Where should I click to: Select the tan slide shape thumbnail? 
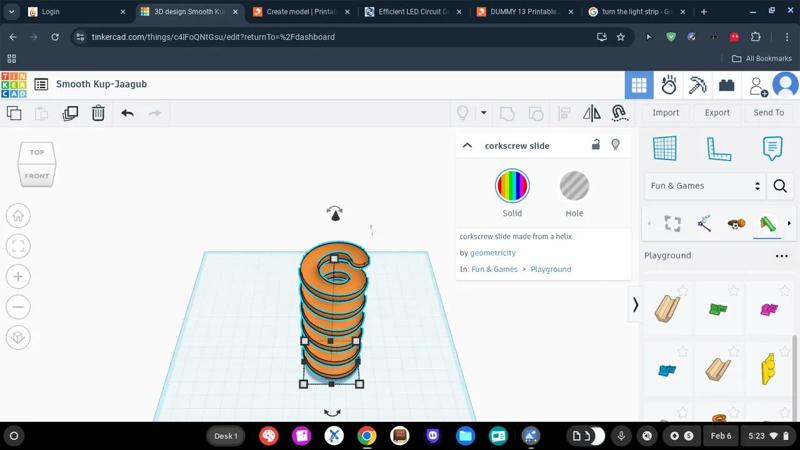tap(667, 309)
